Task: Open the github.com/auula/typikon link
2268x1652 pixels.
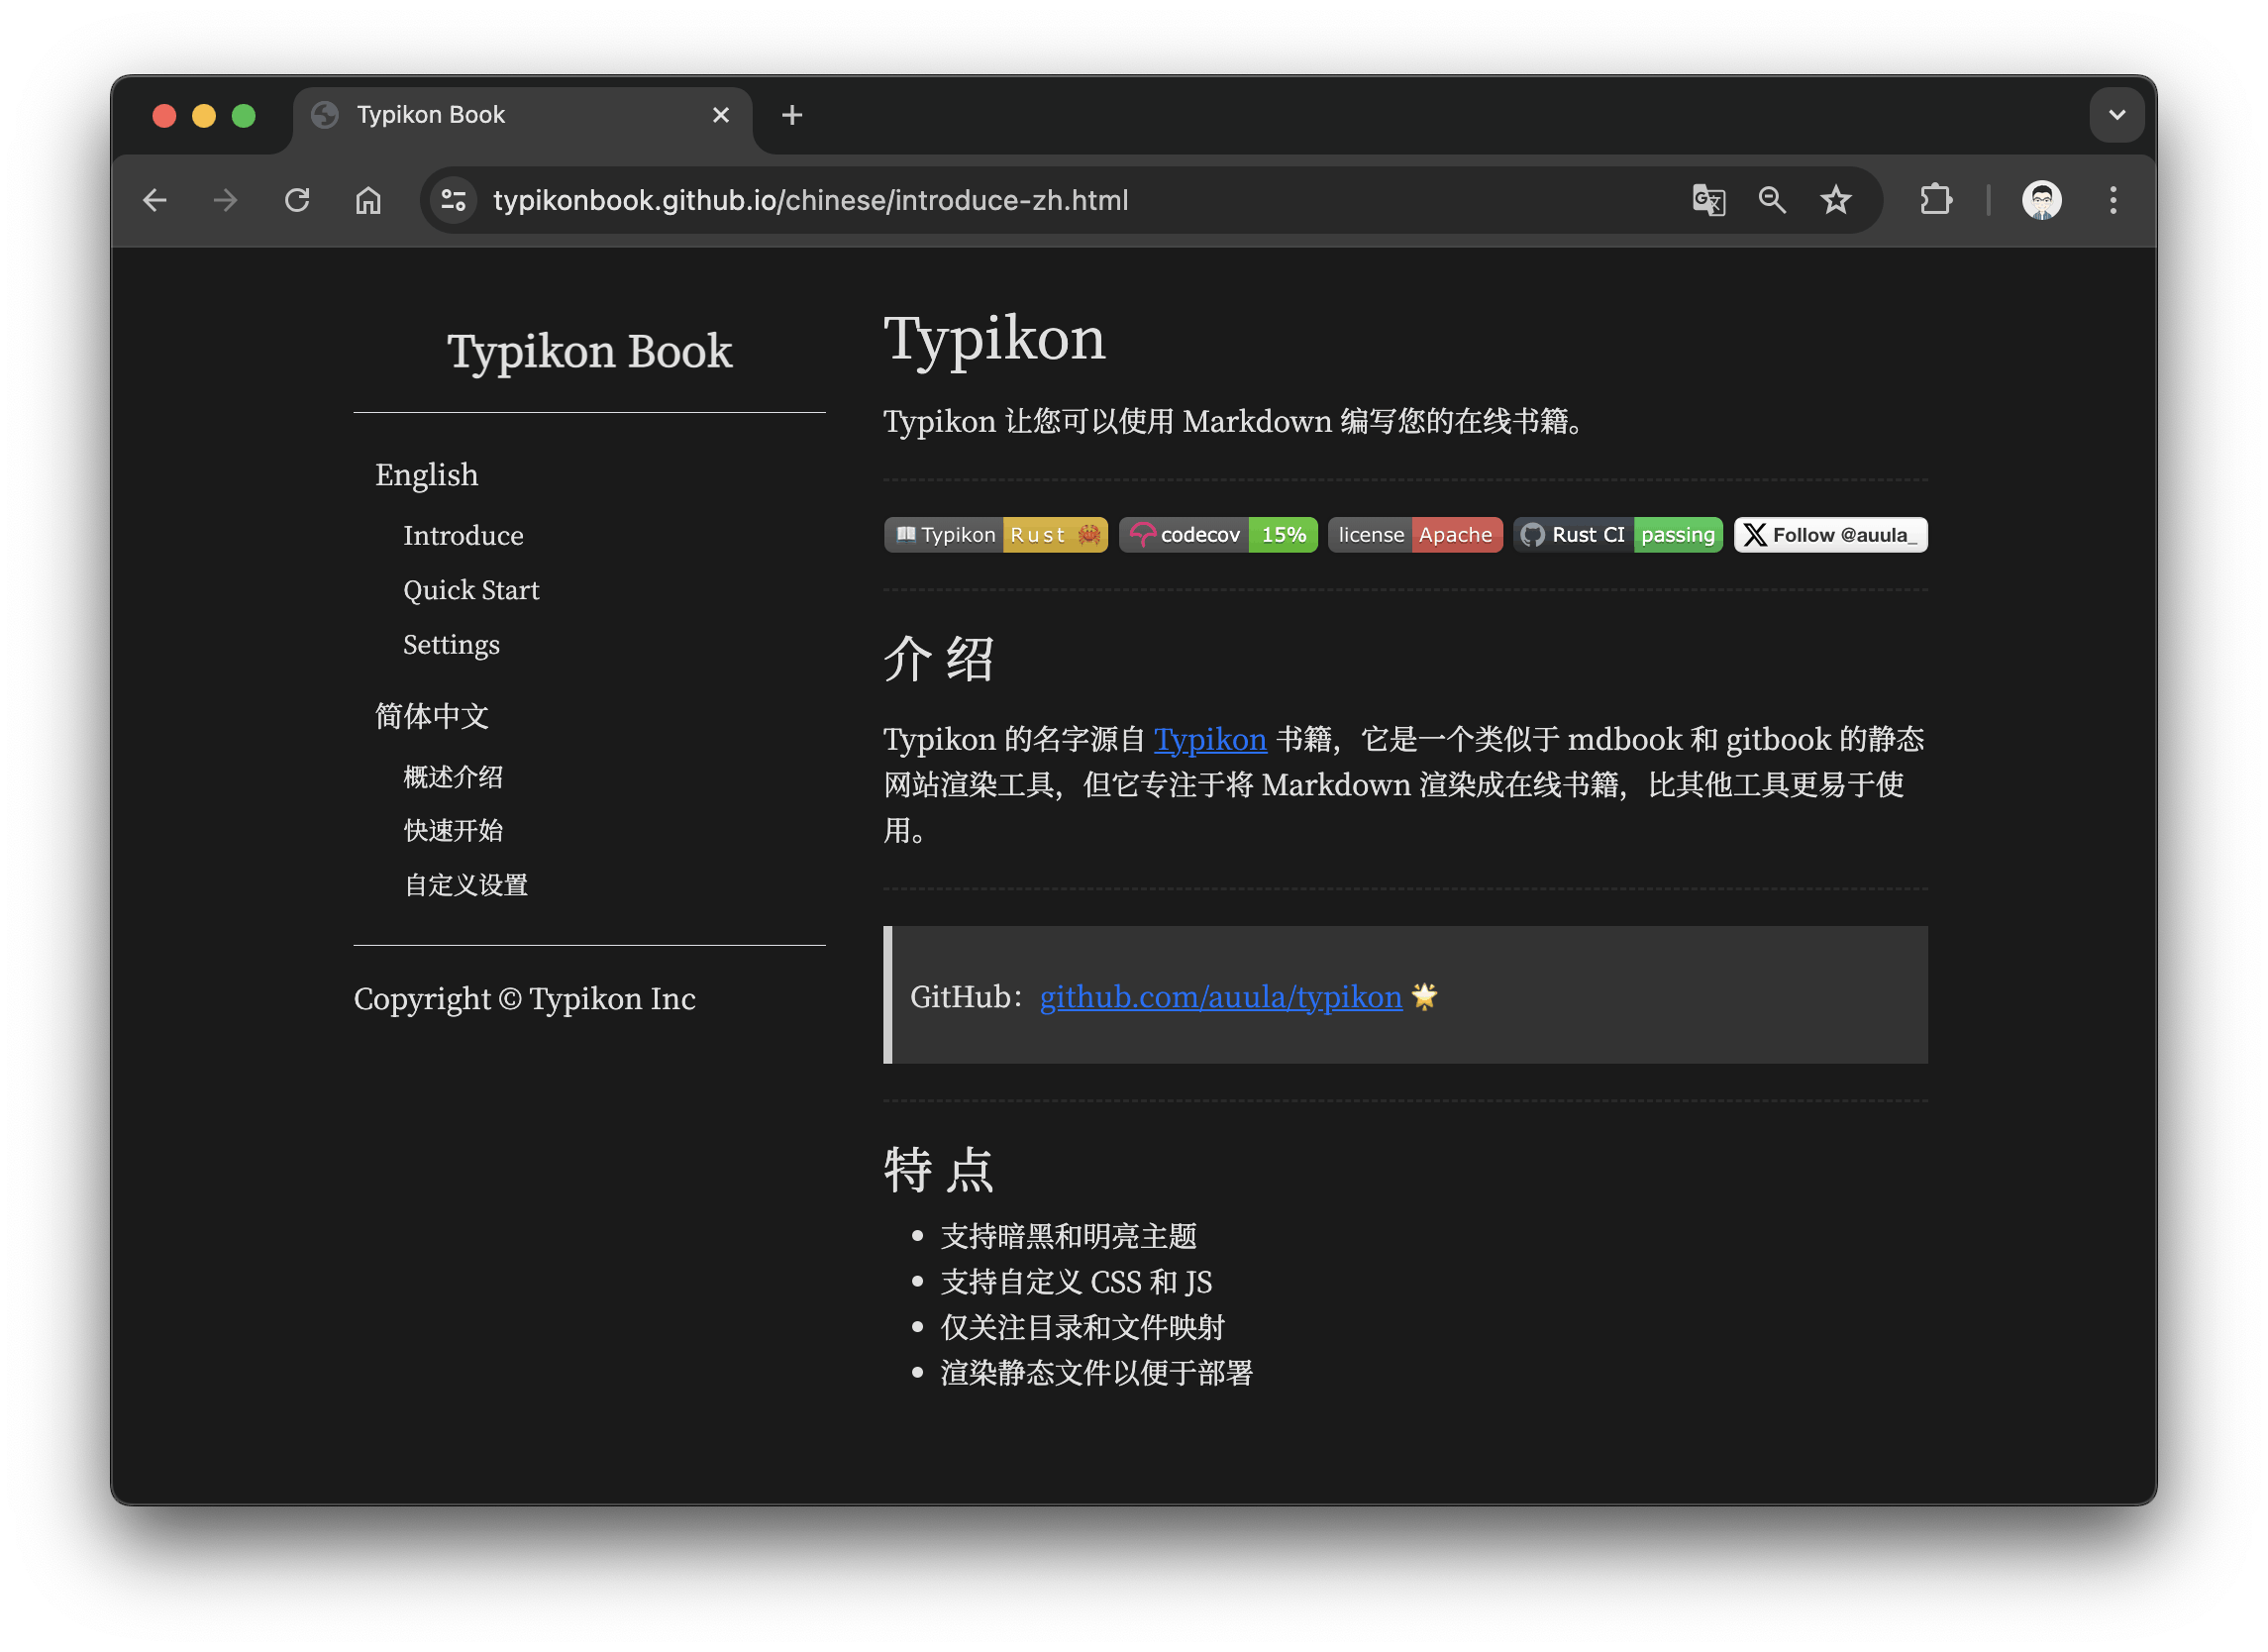Action: click(1220, 997)
